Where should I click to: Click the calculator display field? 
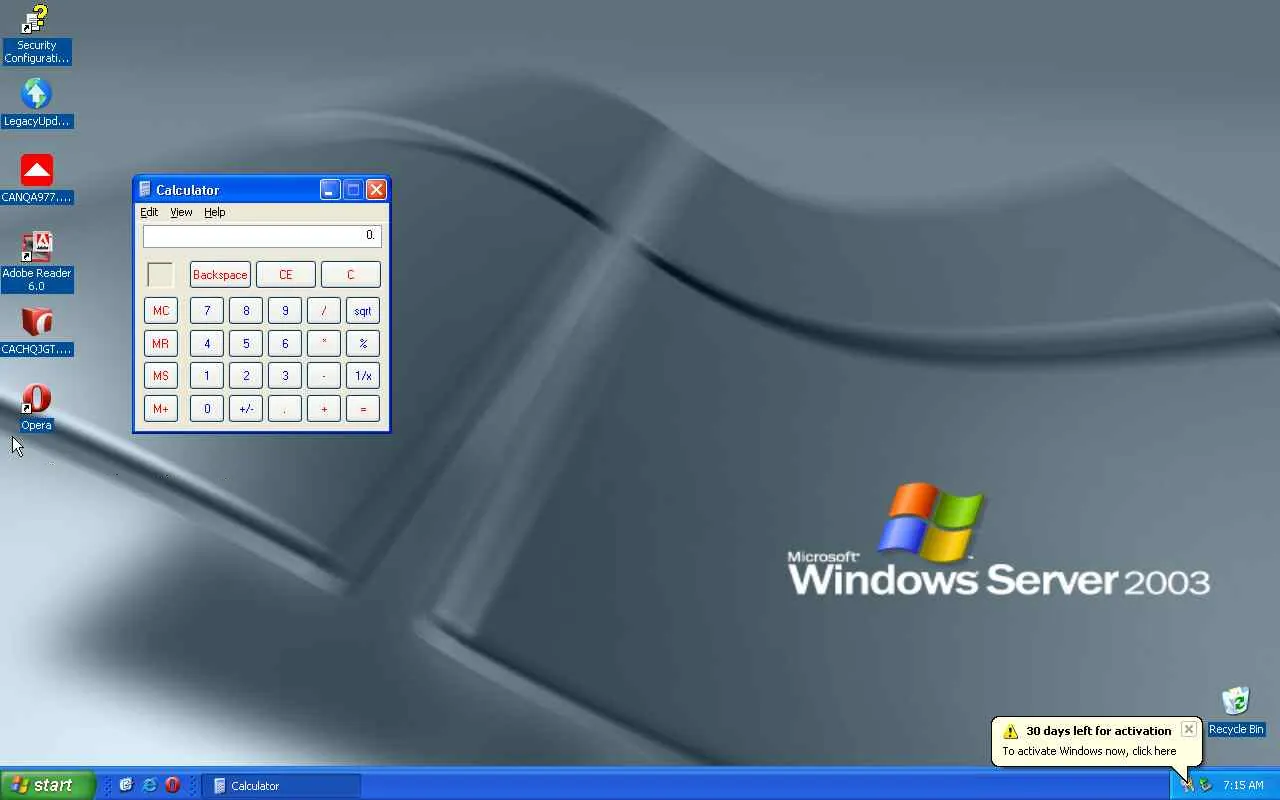tap(262, 236)
